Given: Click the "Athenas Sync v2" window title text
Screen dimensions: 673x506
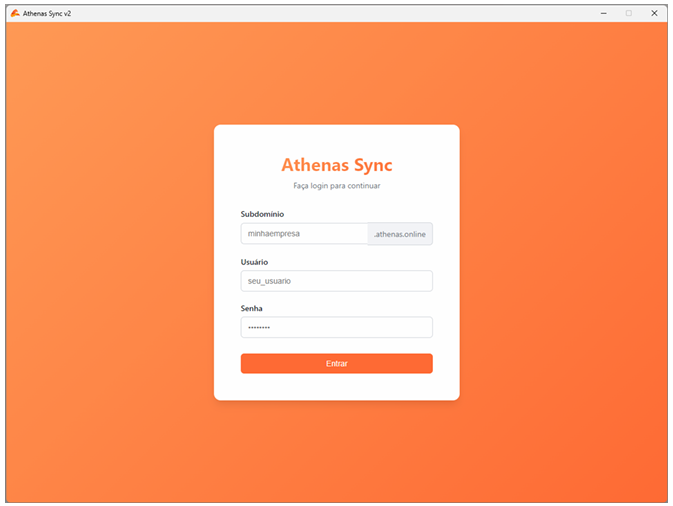Looking at the screenshot, I should click(x=47, y=13).
